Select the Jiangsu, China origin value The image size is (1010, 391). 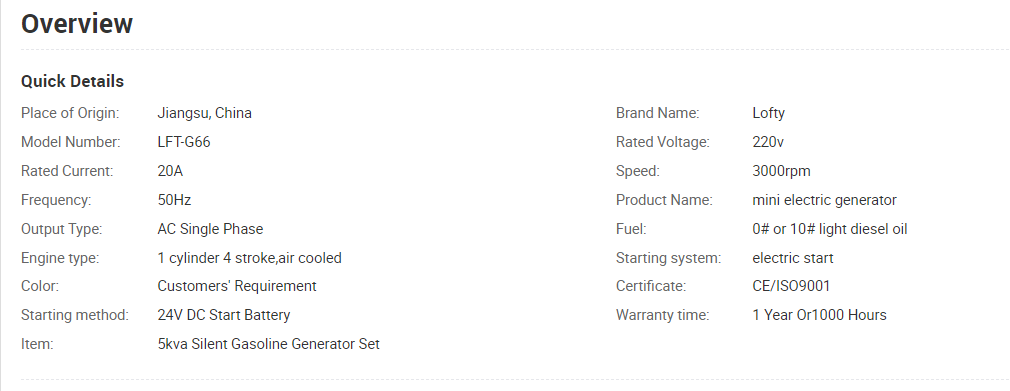click(204, 113)
